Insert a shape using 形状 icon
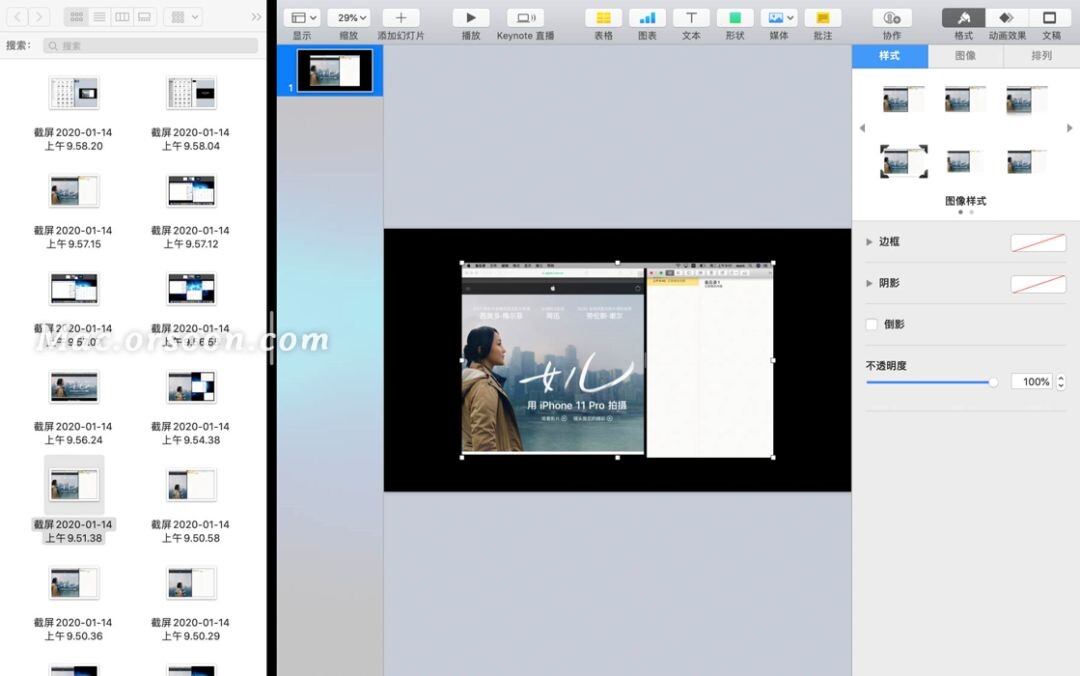Screen dimensions: 1080x676 click(x=735, y=17)
